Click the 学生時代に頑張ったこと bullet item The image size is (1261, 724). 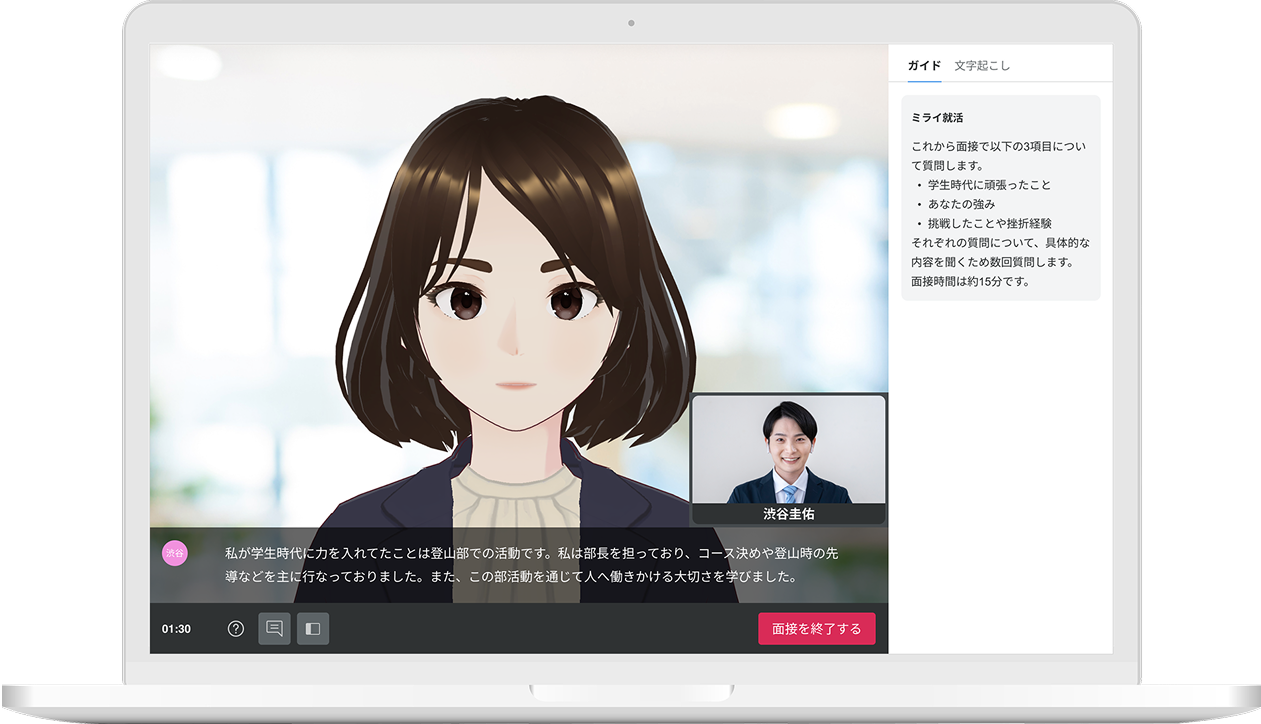989,185
